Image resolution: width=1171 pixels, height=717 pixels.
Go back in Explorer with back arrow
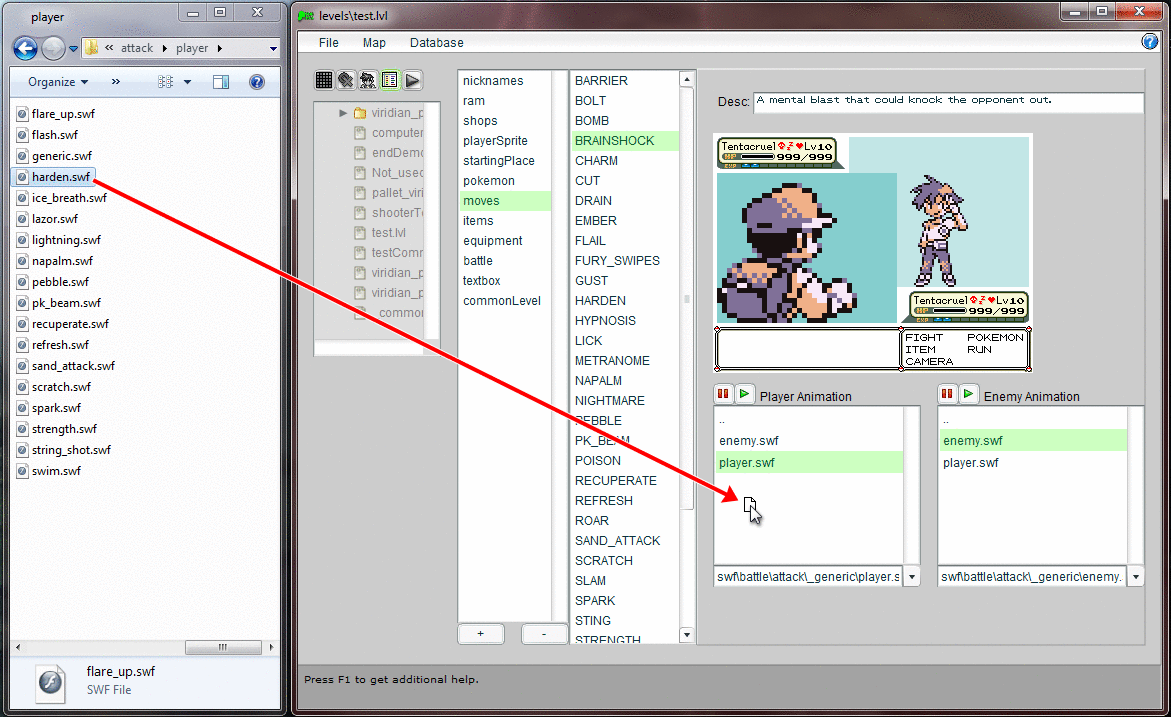coord(25,48)
